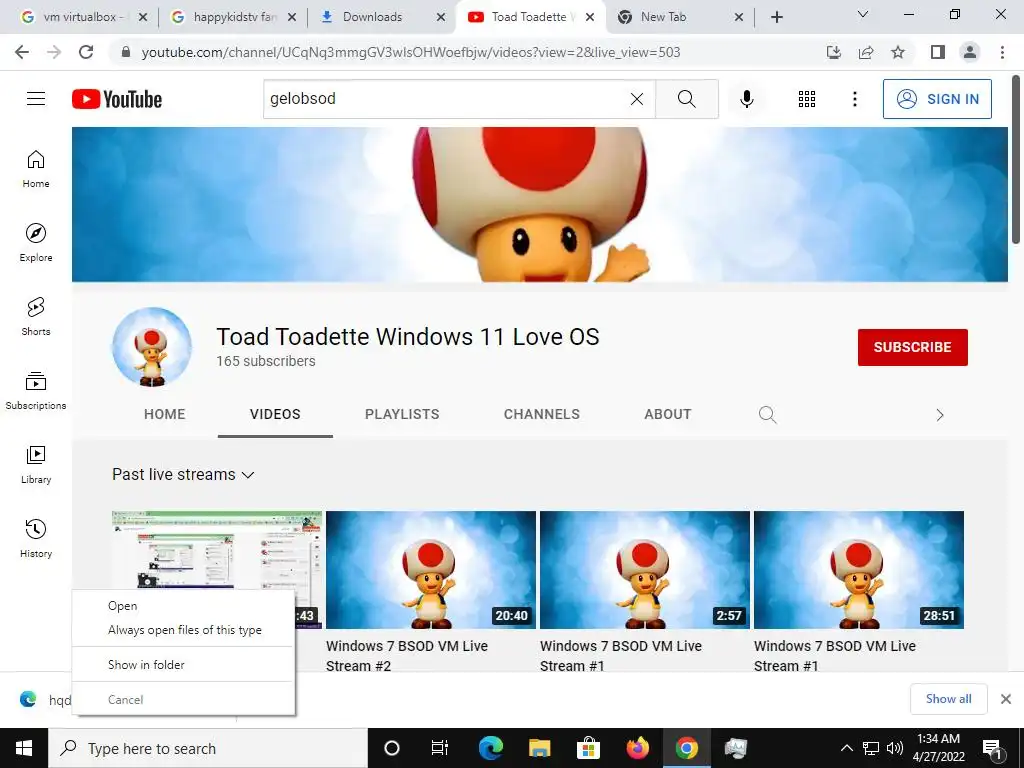Open the YouTube apps grid icon
This screenshot has height=768, width=1024.
(x=807, y=99)
